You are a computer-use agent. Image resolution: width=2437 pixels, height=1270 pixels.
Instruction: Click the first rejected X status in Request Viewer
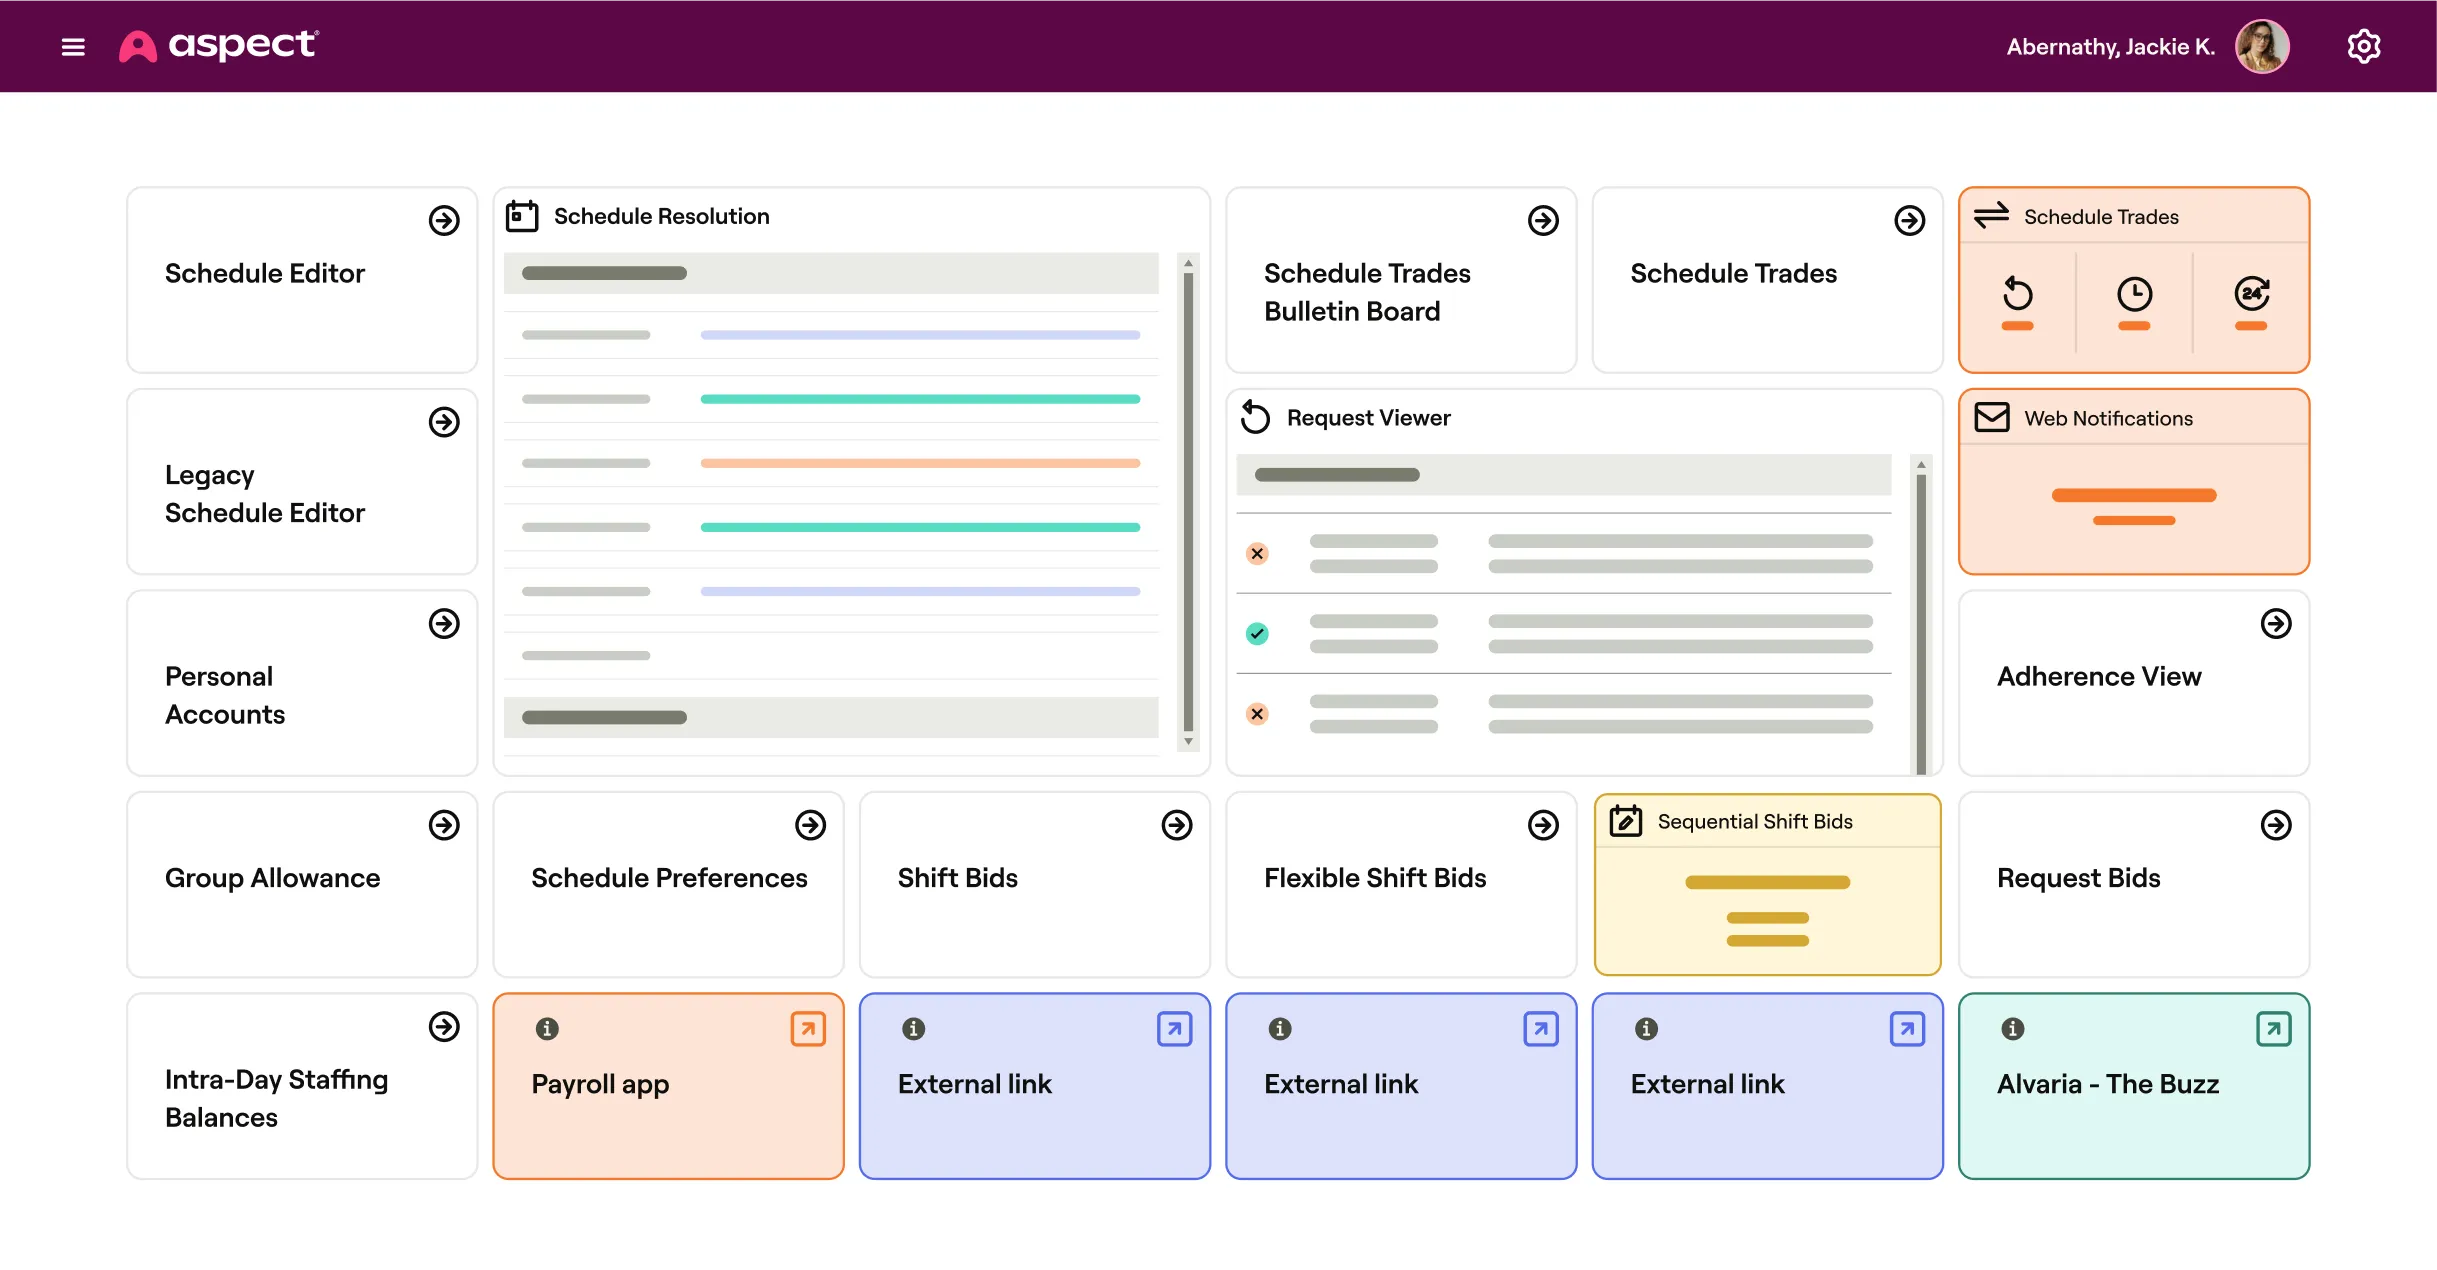(x=1257, y=554)
